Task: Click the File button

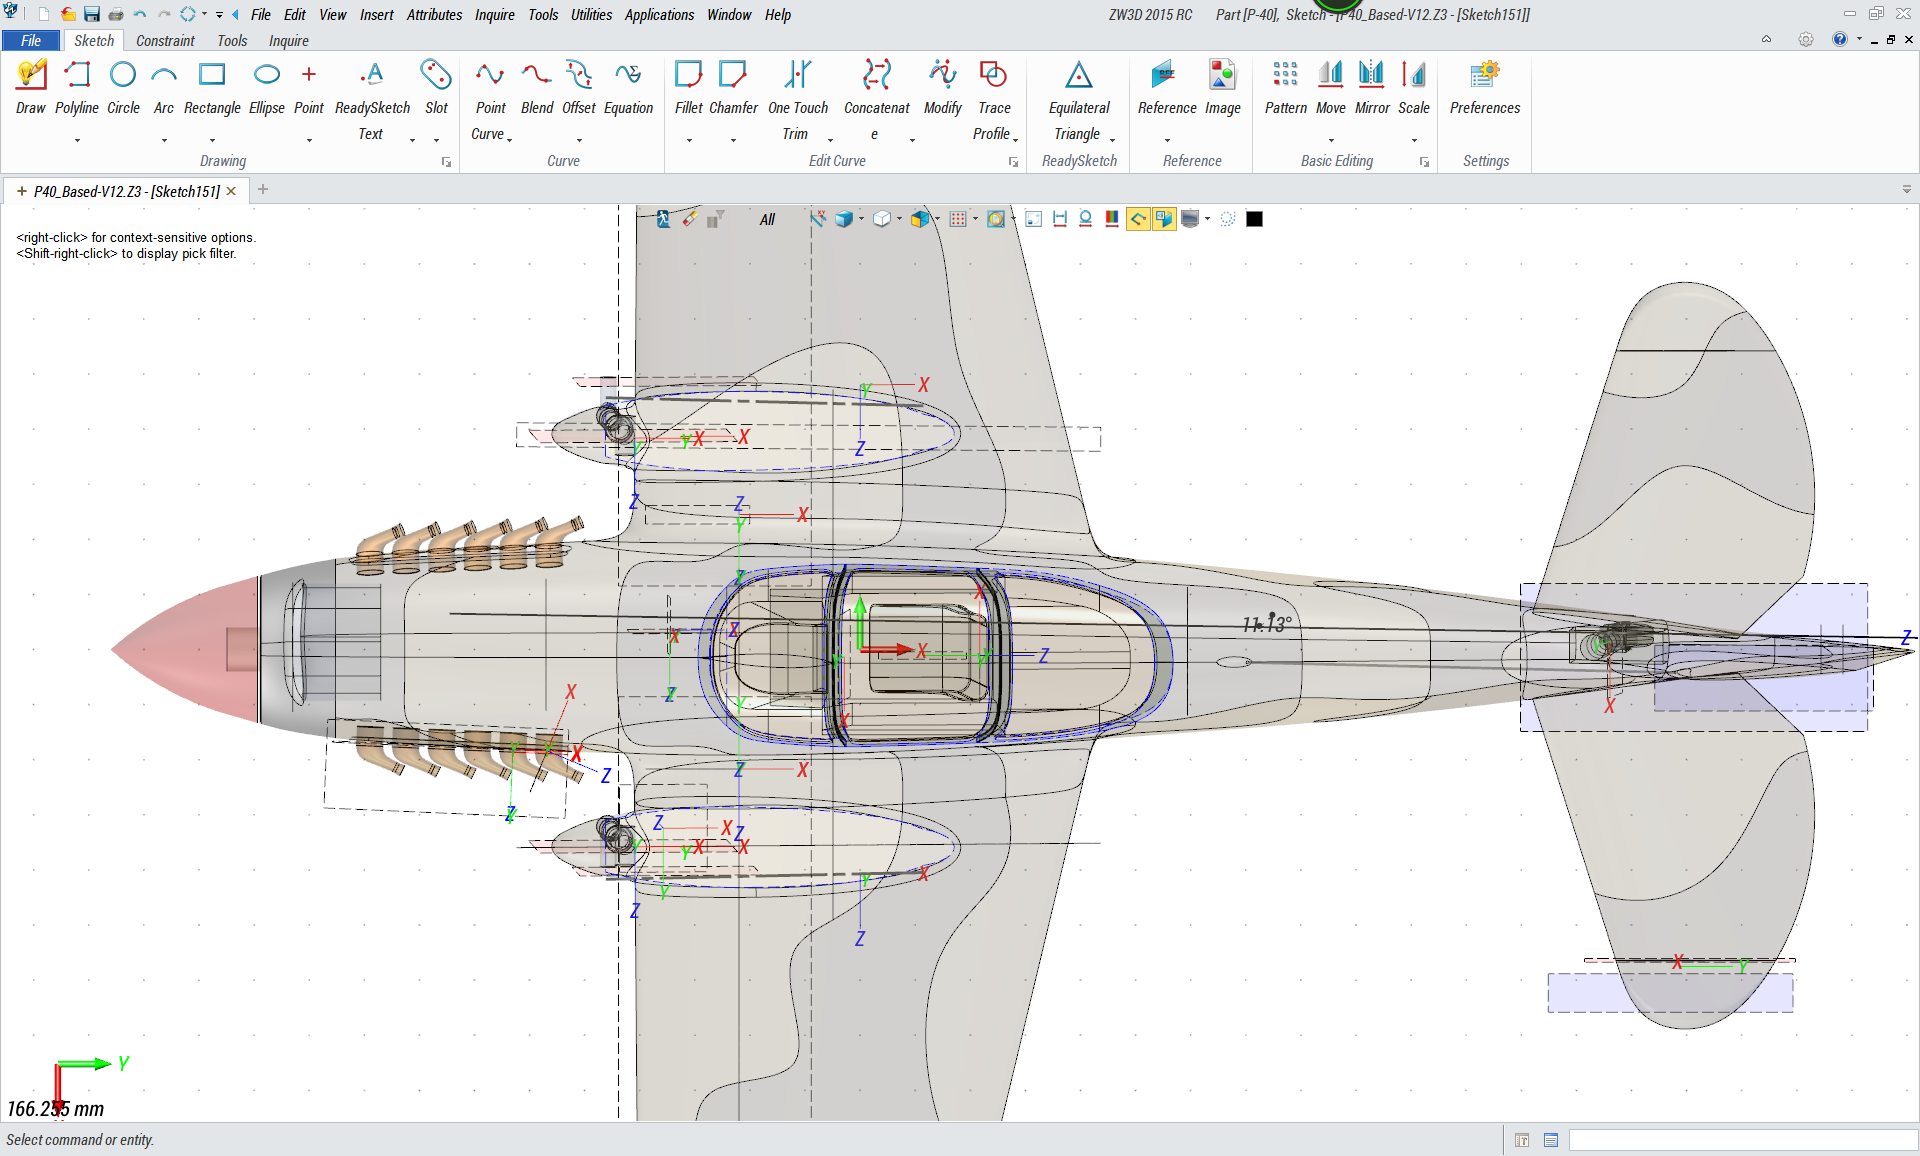Action: 31,41
